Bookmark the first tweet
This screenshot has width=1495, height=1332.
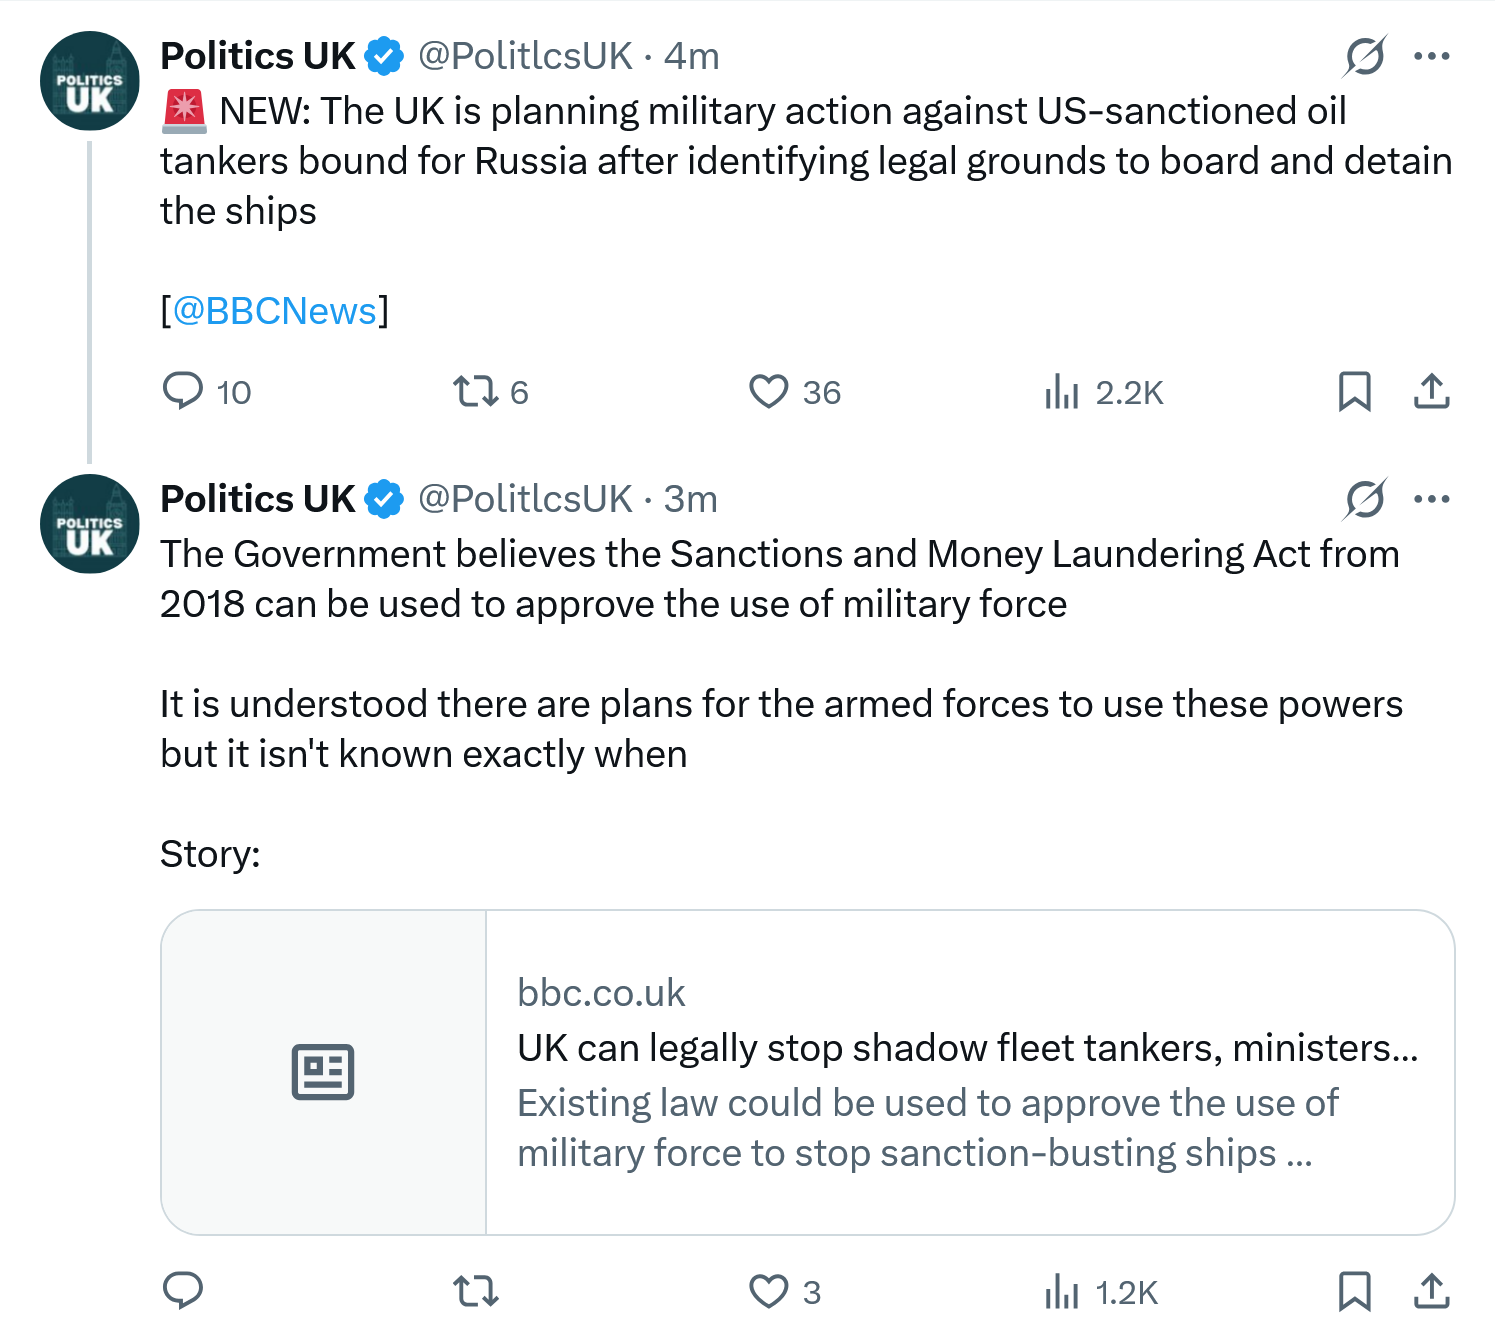[1354, 391]
